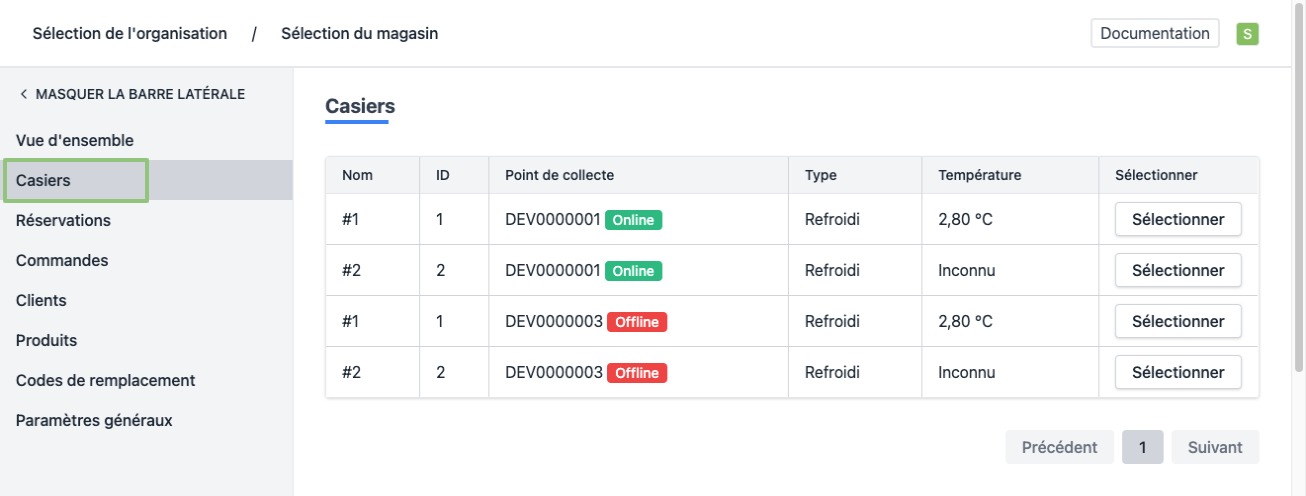The height and width of the screenshot is (496, 1306).
Task: Click the Suivant pagination button
Action: pos(1214,447)
